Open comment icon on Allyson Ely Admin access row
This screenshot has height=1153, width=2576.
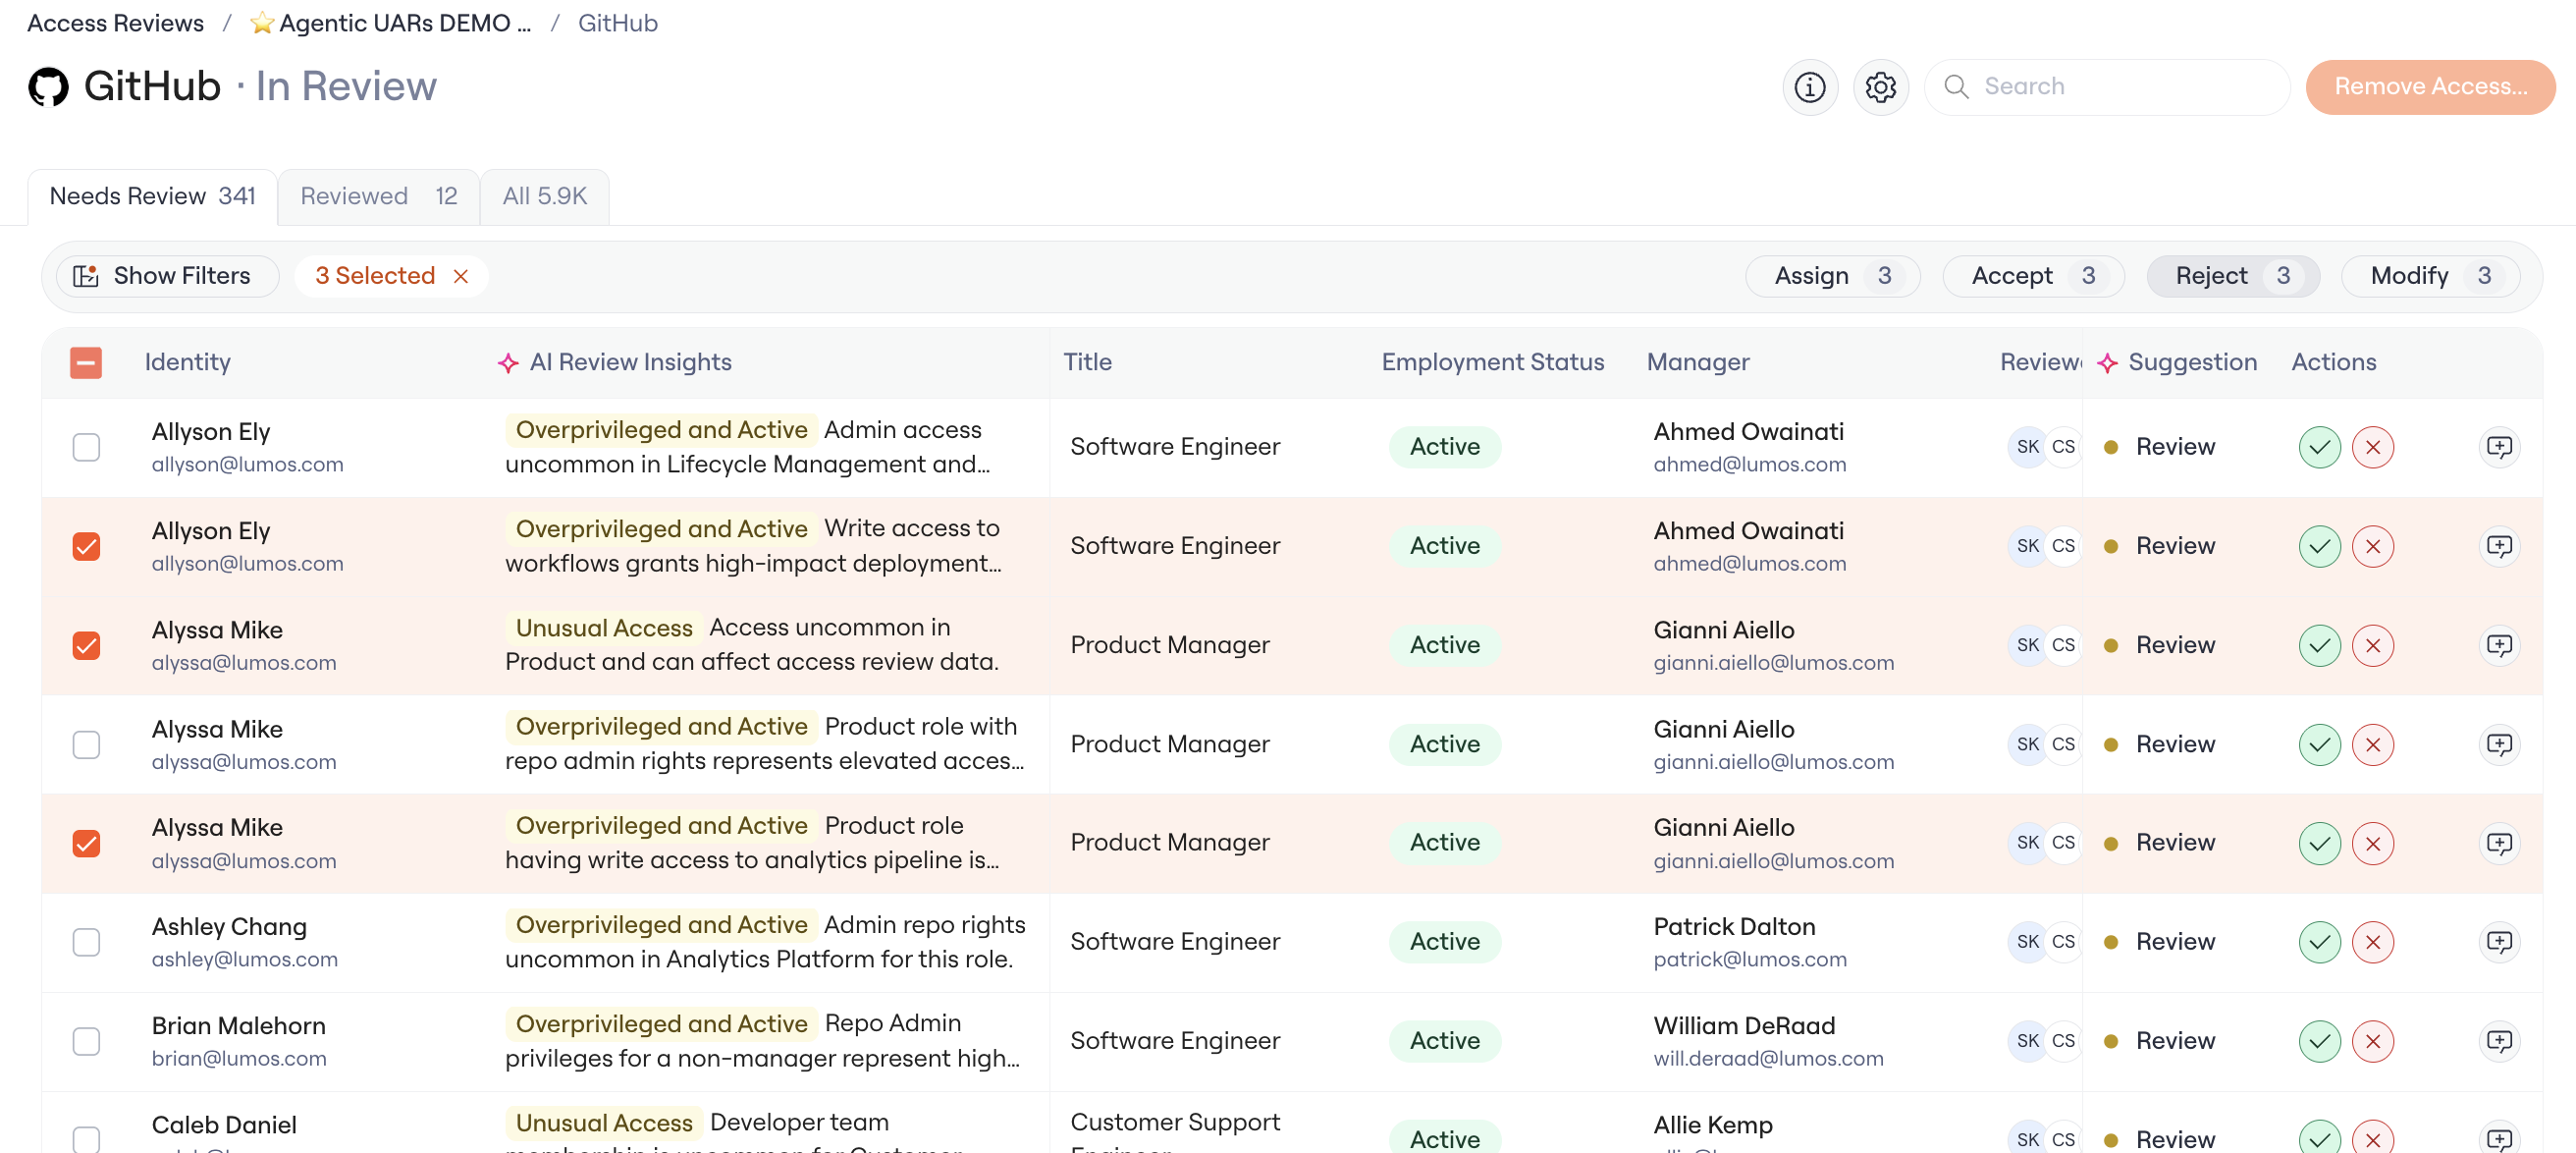pyautogui.click(x=2499, y=447)
